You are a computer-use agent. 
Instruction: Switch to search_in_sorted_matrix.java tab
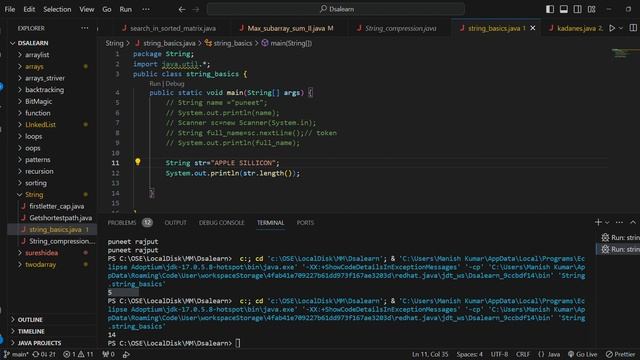[x=169, y=28]
